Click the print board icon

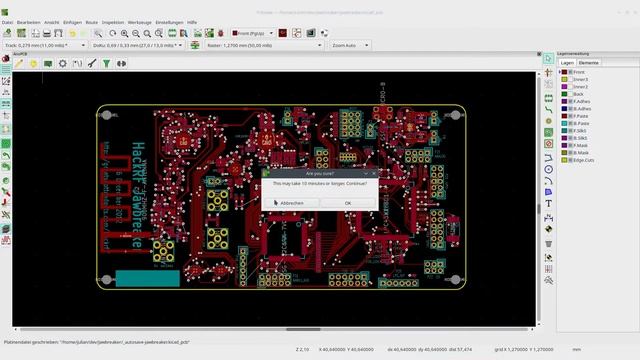click(x=47, y=33)
